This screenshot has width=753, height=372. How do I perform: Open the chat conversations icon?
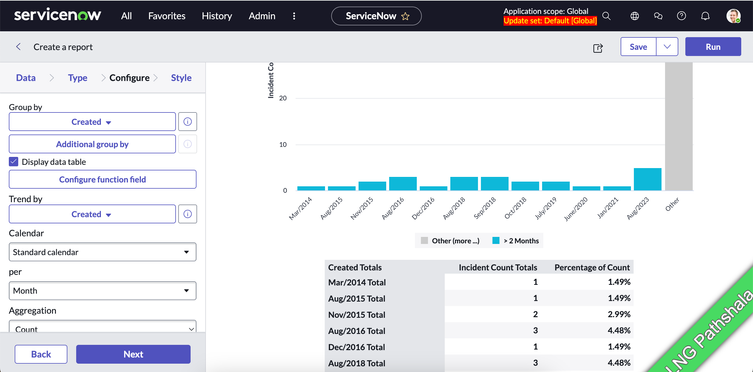658,16
